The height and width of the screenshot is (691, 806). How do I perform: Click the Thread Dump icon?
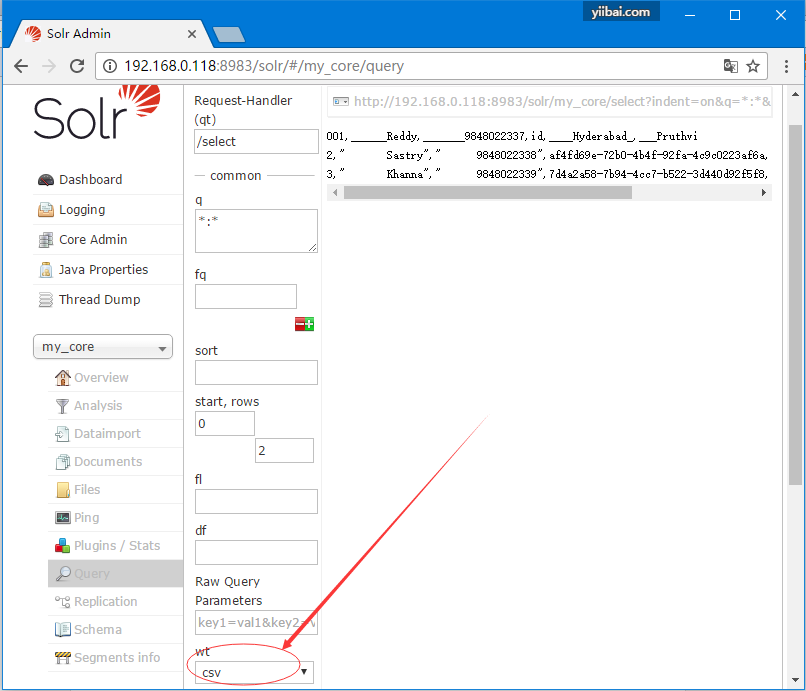tap(45, 300)
